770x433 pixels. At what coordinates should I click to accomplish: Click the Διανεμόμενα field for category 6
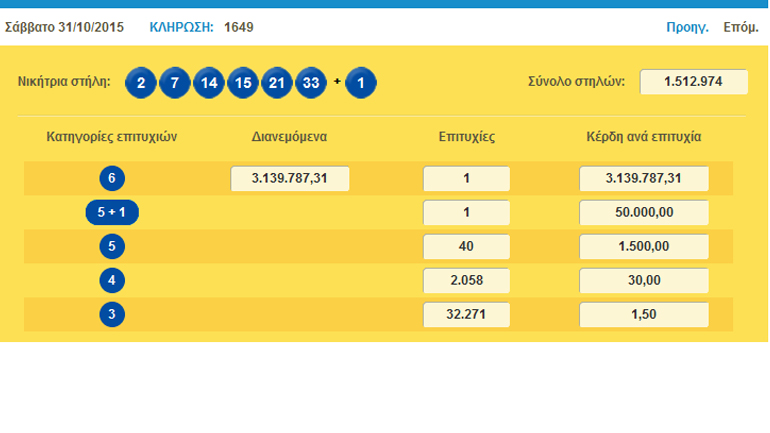tap(290, 179)
